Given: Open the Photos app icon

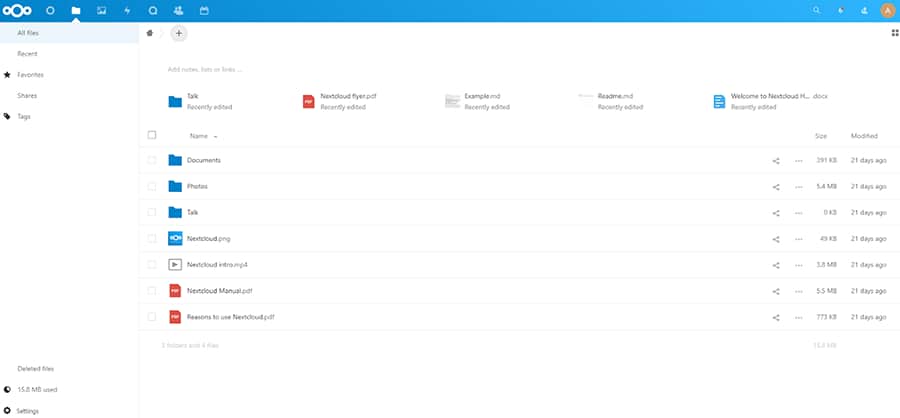Looking at the screenshot, I should pyautogui.click(x=102, y=10).
